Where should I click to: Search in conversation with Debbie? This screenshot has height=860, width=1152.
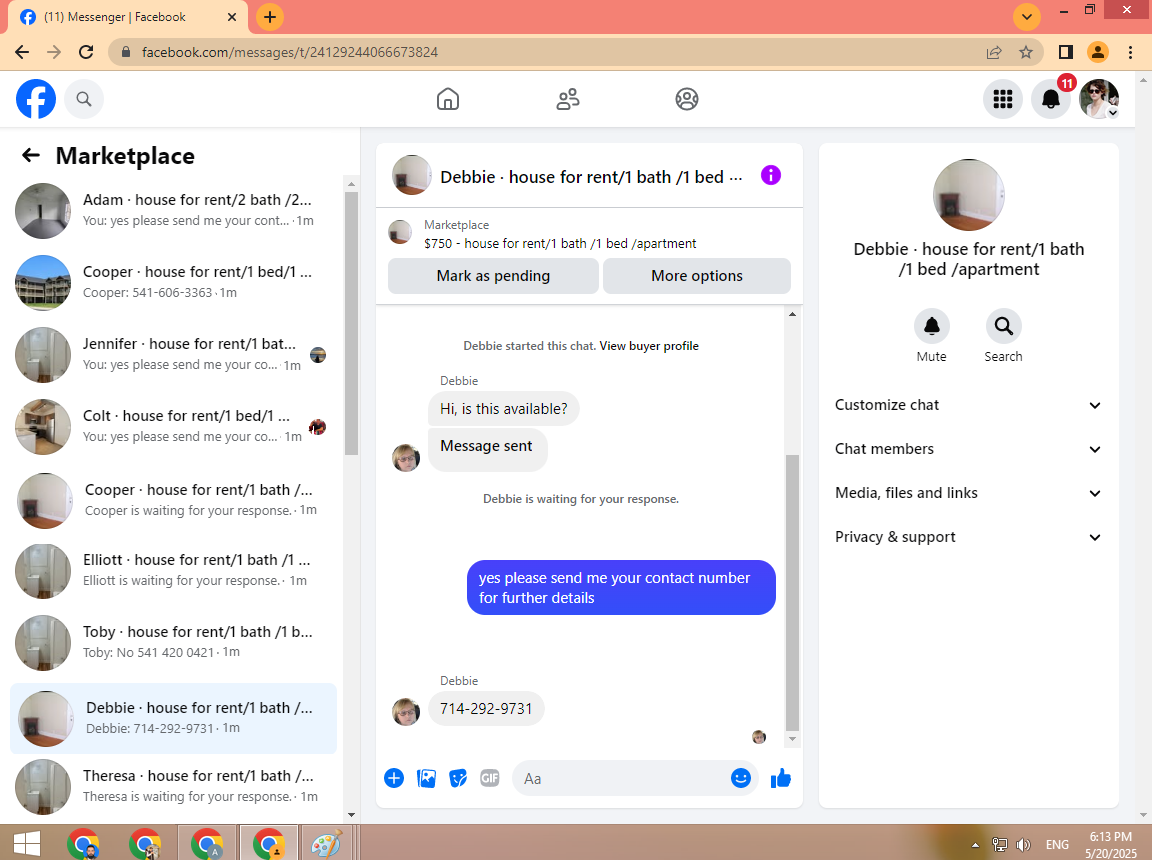click(1004, 326)
